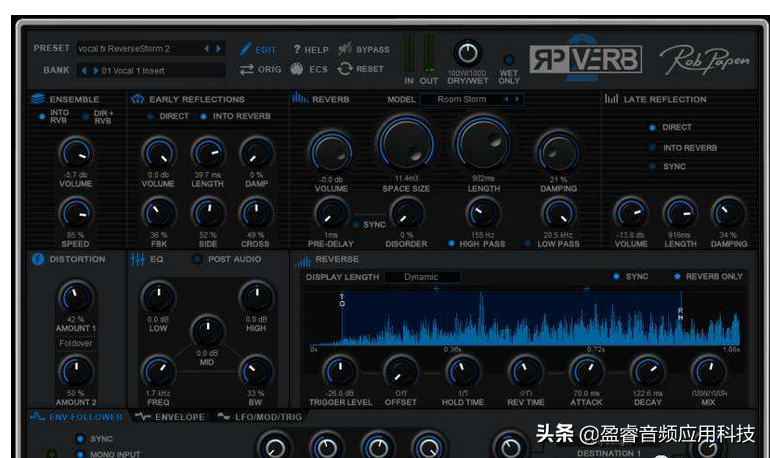Click the RESET icon
The height and width of the screenshot is (458, 770).
pos(346,70)
